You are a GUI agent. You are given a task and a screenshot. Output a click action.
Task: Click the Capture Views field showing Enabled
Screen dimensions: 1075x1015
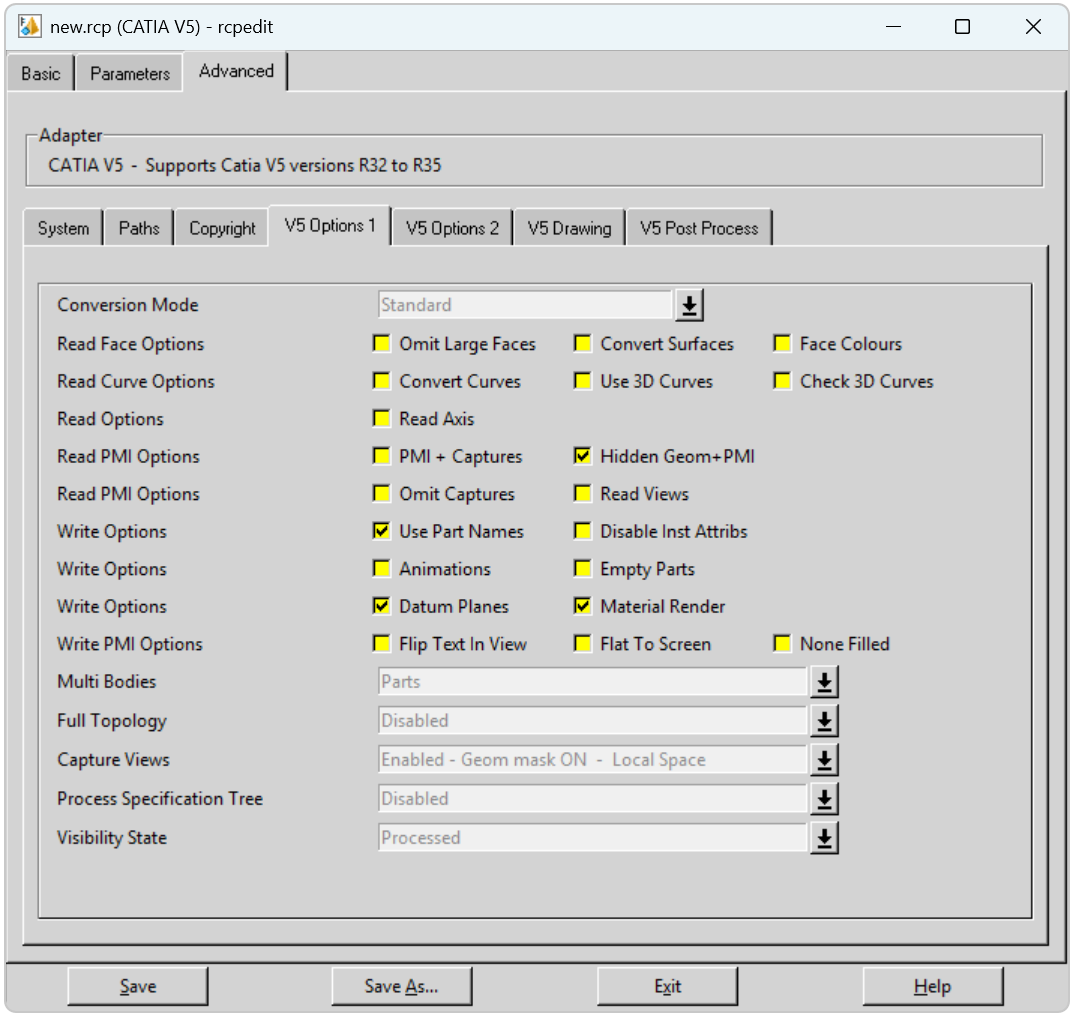tap(592, 761)
